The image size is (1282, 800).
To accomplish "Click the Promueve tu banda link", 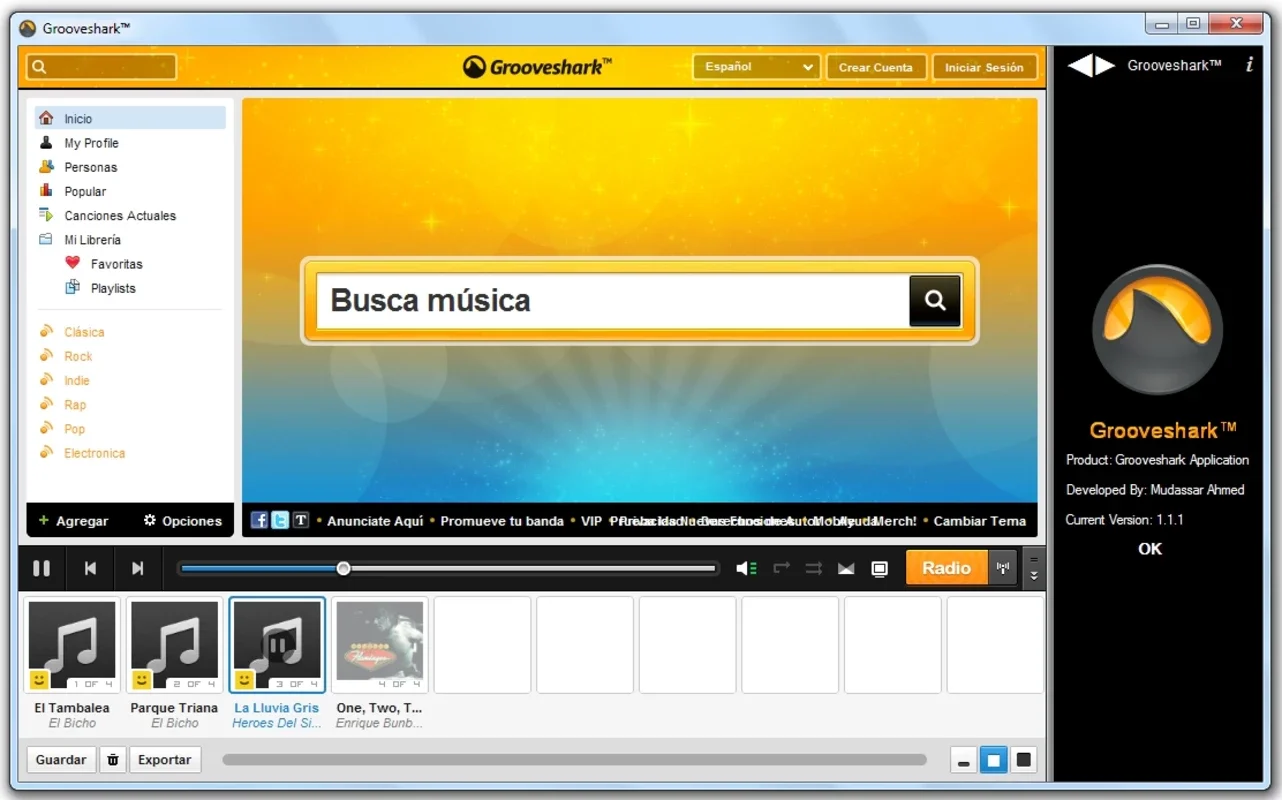I will pyautogui.click(x=502, y=521).
